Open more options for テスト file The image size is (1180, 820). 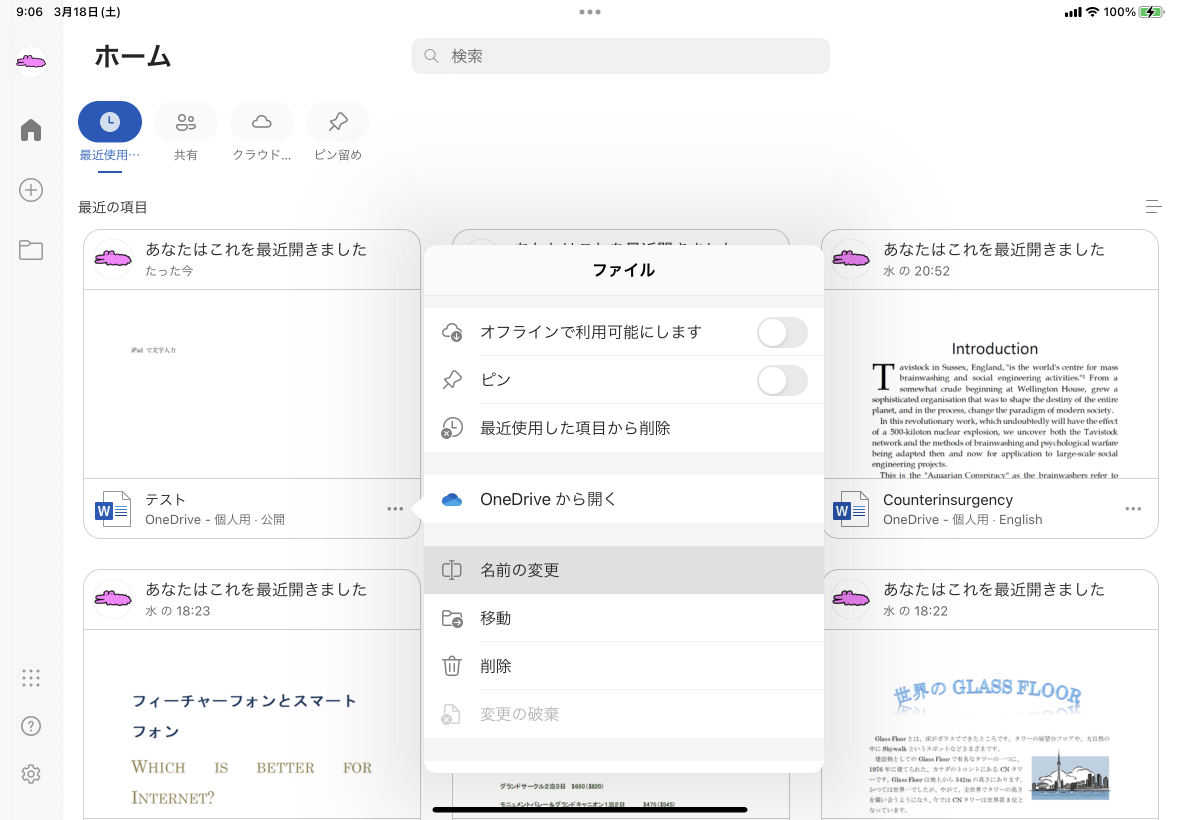click(395, 509)
